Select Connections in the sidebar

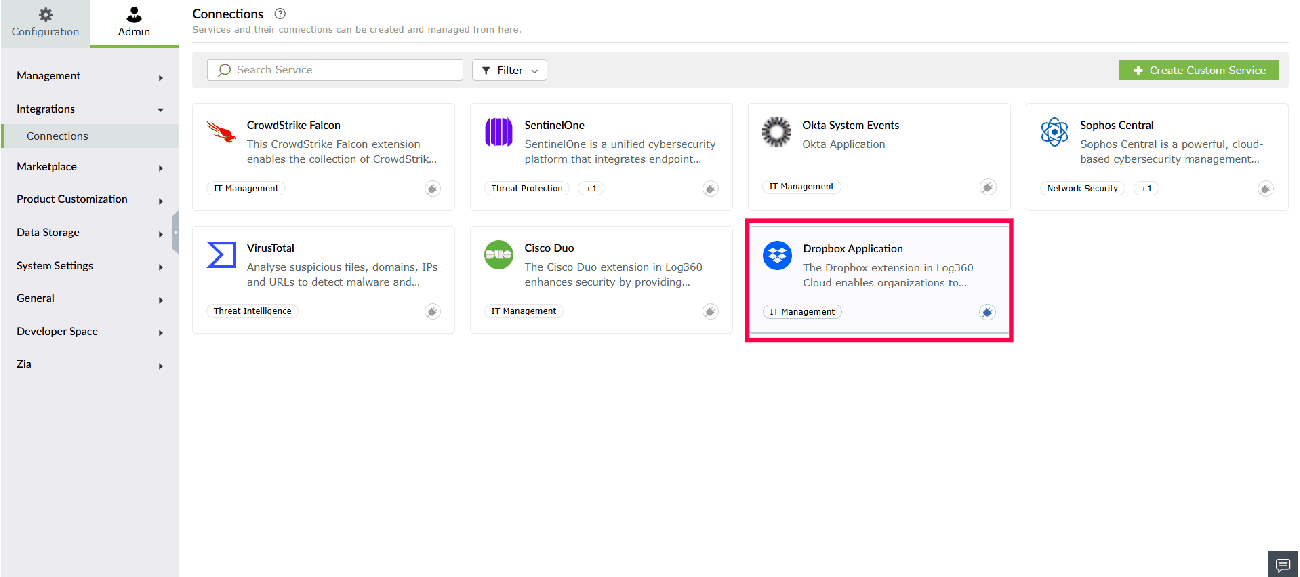(x=89, y=136)
